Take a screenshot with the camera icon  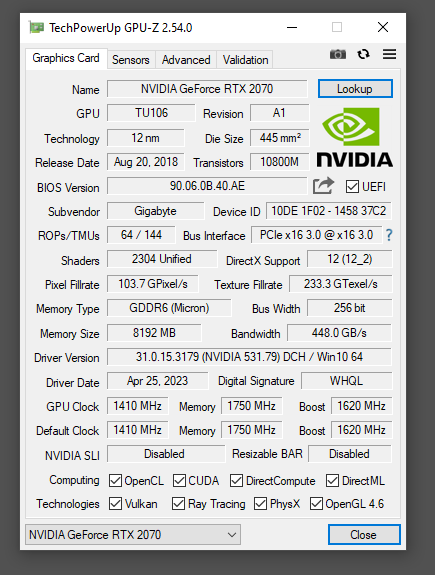point(338,55)
